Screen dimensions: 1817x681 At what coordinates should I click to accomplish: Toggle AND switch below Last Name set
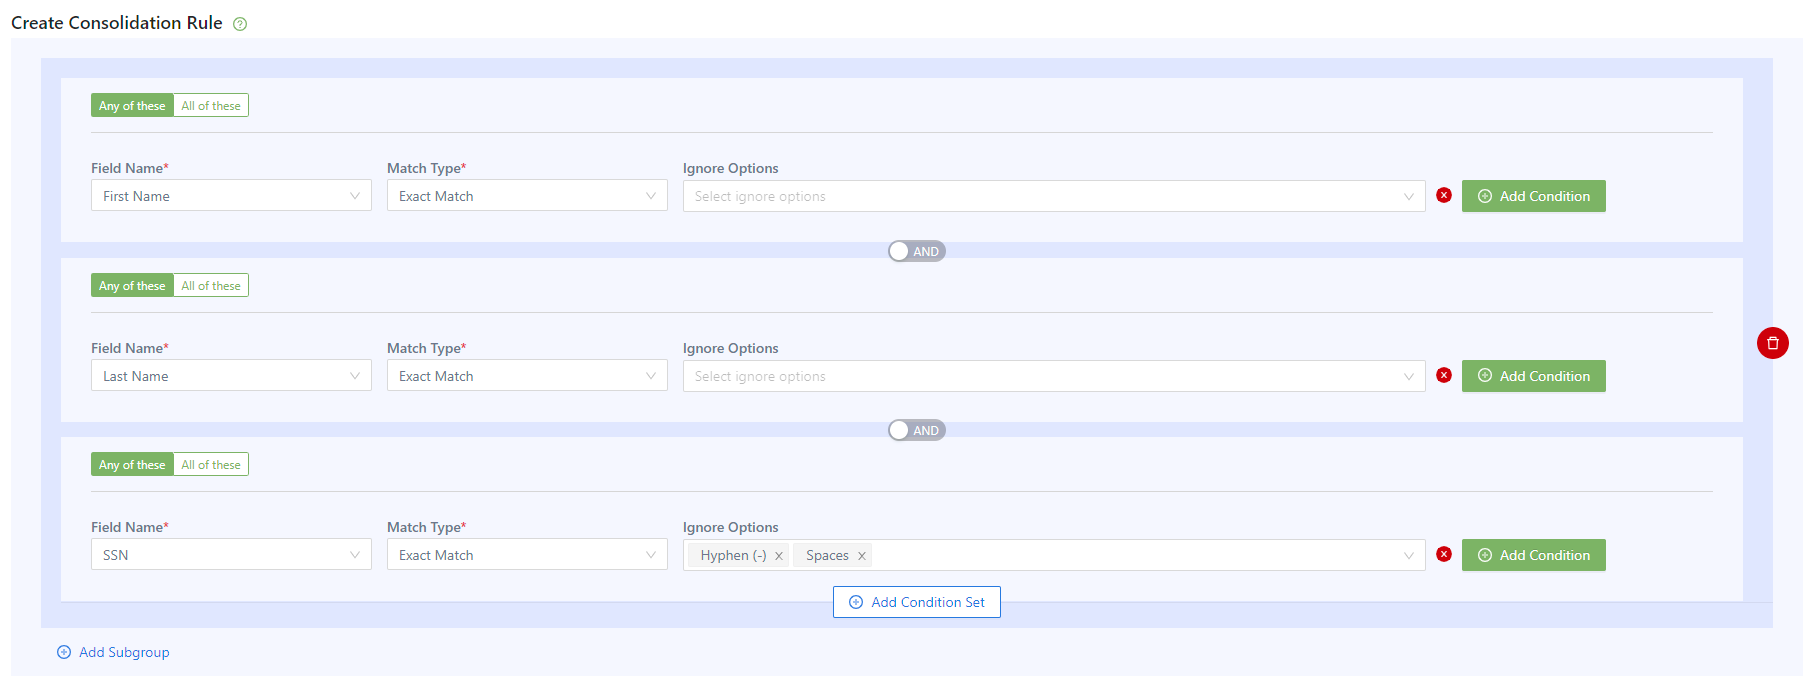pos(916,431)
